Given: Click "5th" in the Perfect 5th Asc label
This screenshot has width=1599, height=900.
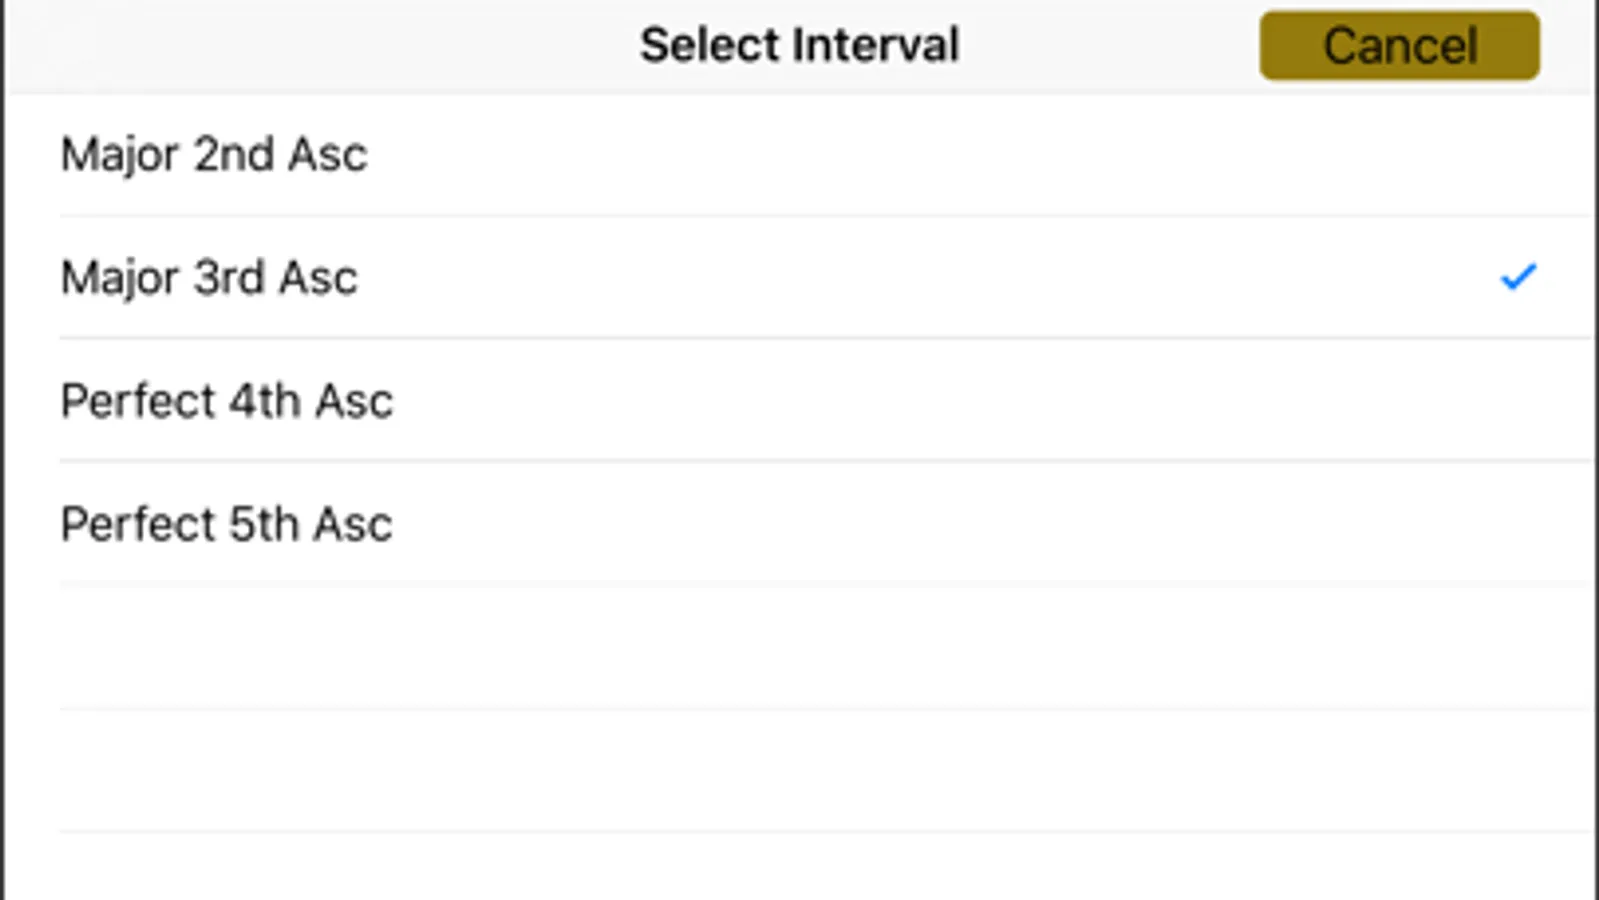Looking at the screenshot, I should pyautogui.click(x=264, y=524).
